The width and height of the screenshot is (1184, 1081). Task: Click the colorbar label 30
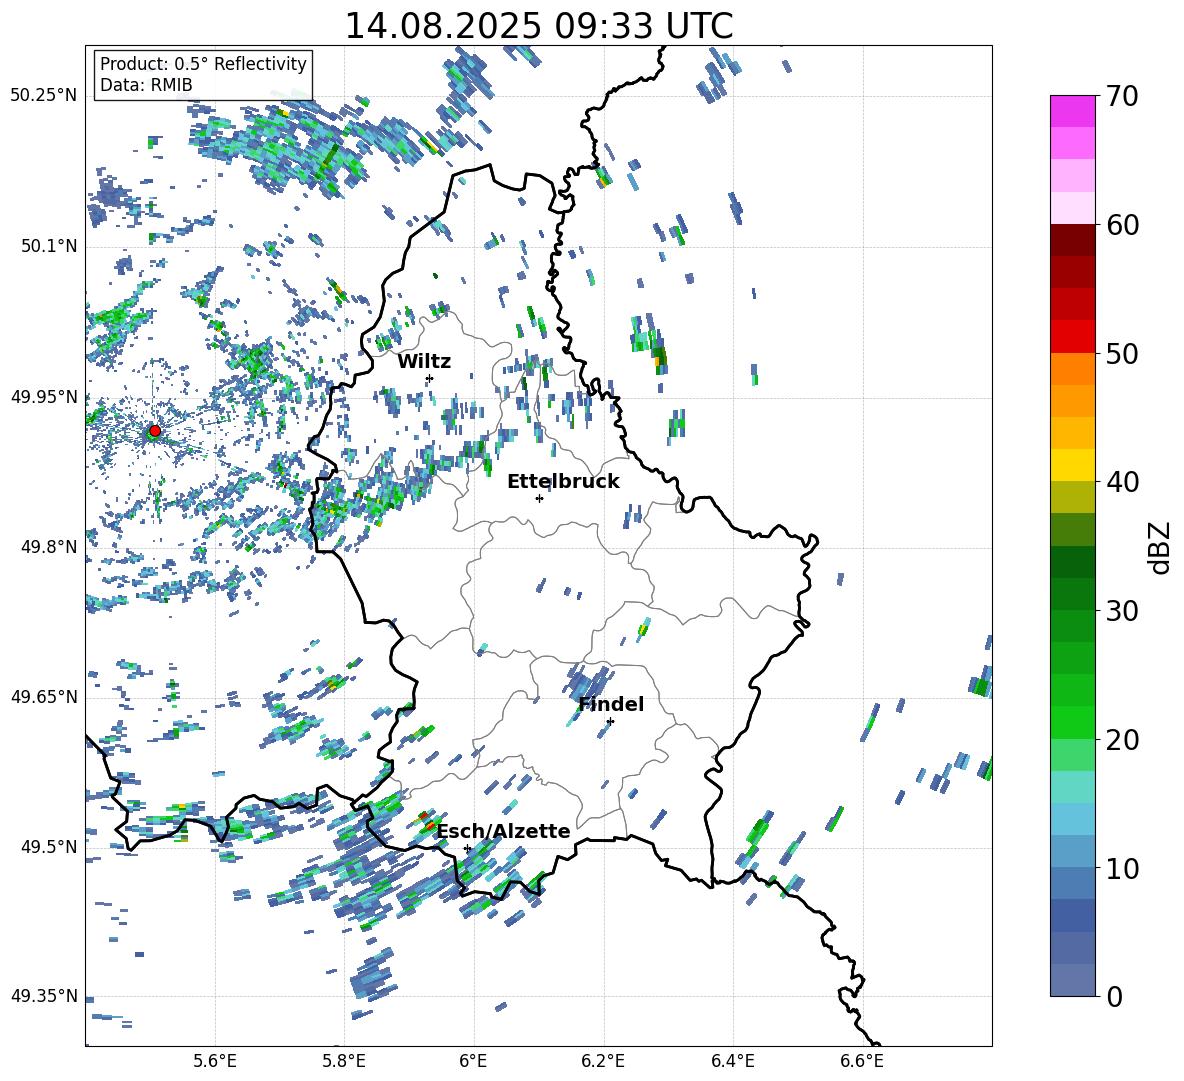point(1122,611)
